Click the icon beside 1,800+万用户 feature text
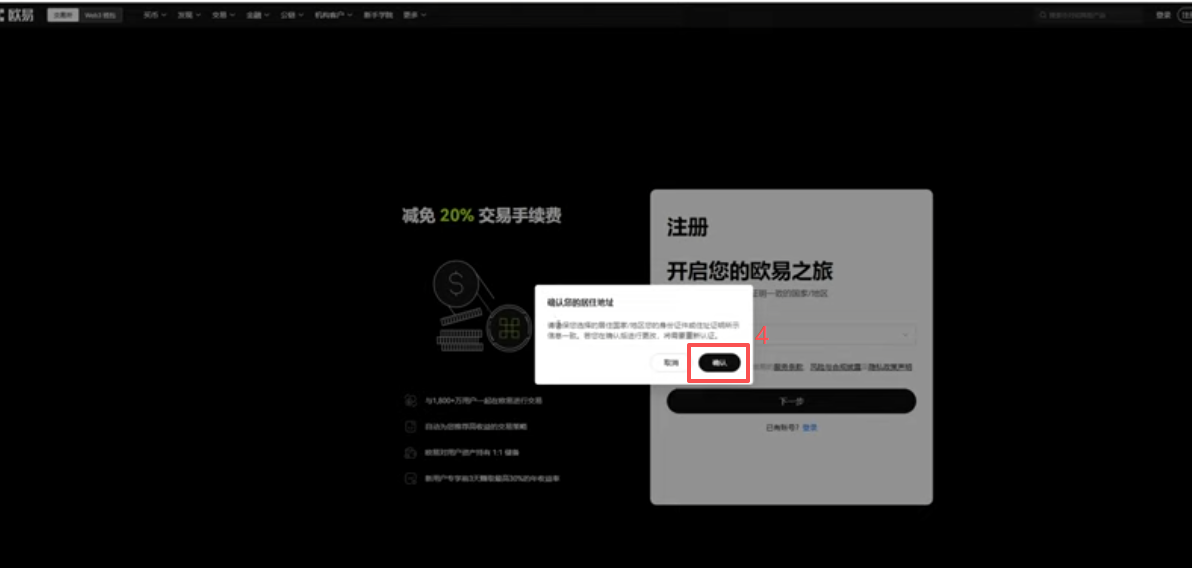This screenshot has height=568, width=1192. click(x=411, y=400)
